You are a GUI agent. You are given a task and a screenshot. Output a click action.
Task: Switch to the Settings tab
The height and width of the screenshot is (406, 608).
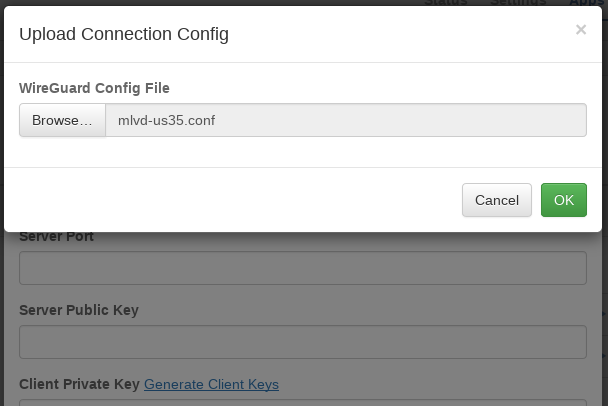pyautogui.click(x=518, y=2)
